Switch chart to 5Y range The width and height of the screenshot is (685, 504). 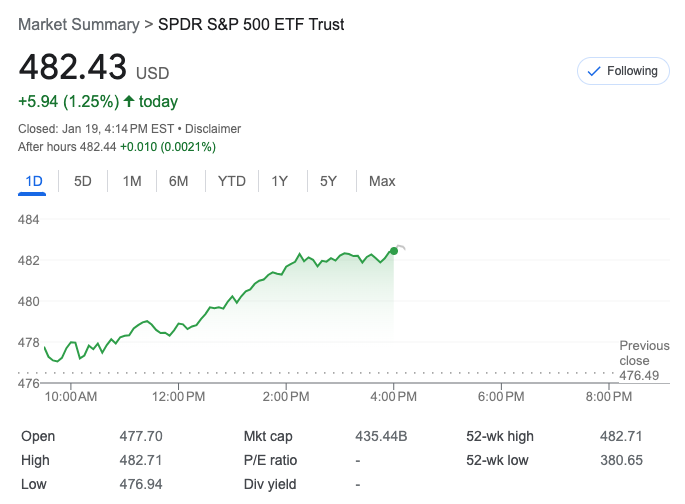point(328,181)
